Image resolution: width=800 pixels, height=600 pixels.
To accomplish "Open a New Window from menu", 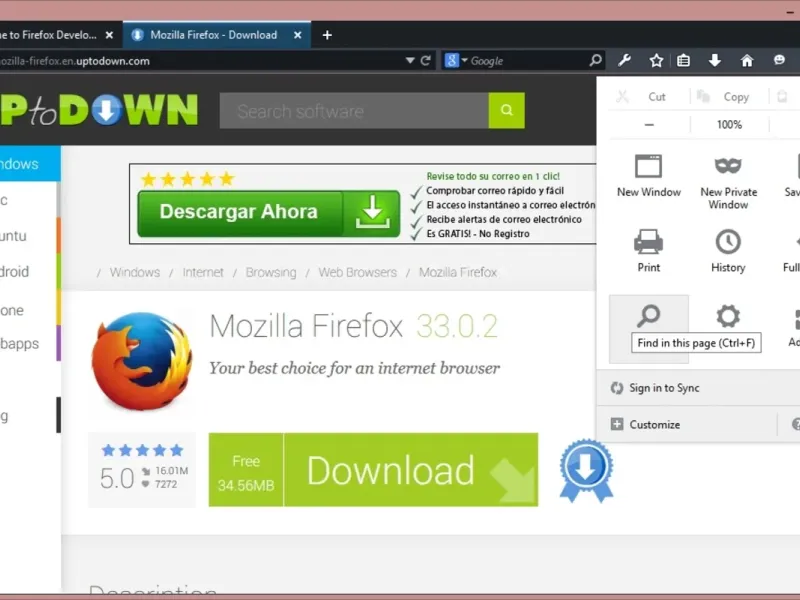I will (648, 176).
